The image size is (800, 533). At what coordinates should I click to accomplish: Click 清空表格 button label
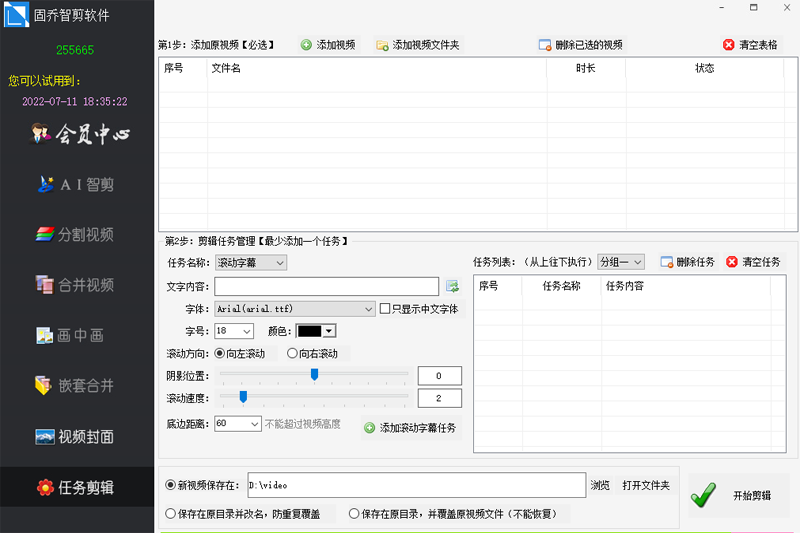click(x=758, y=45)
